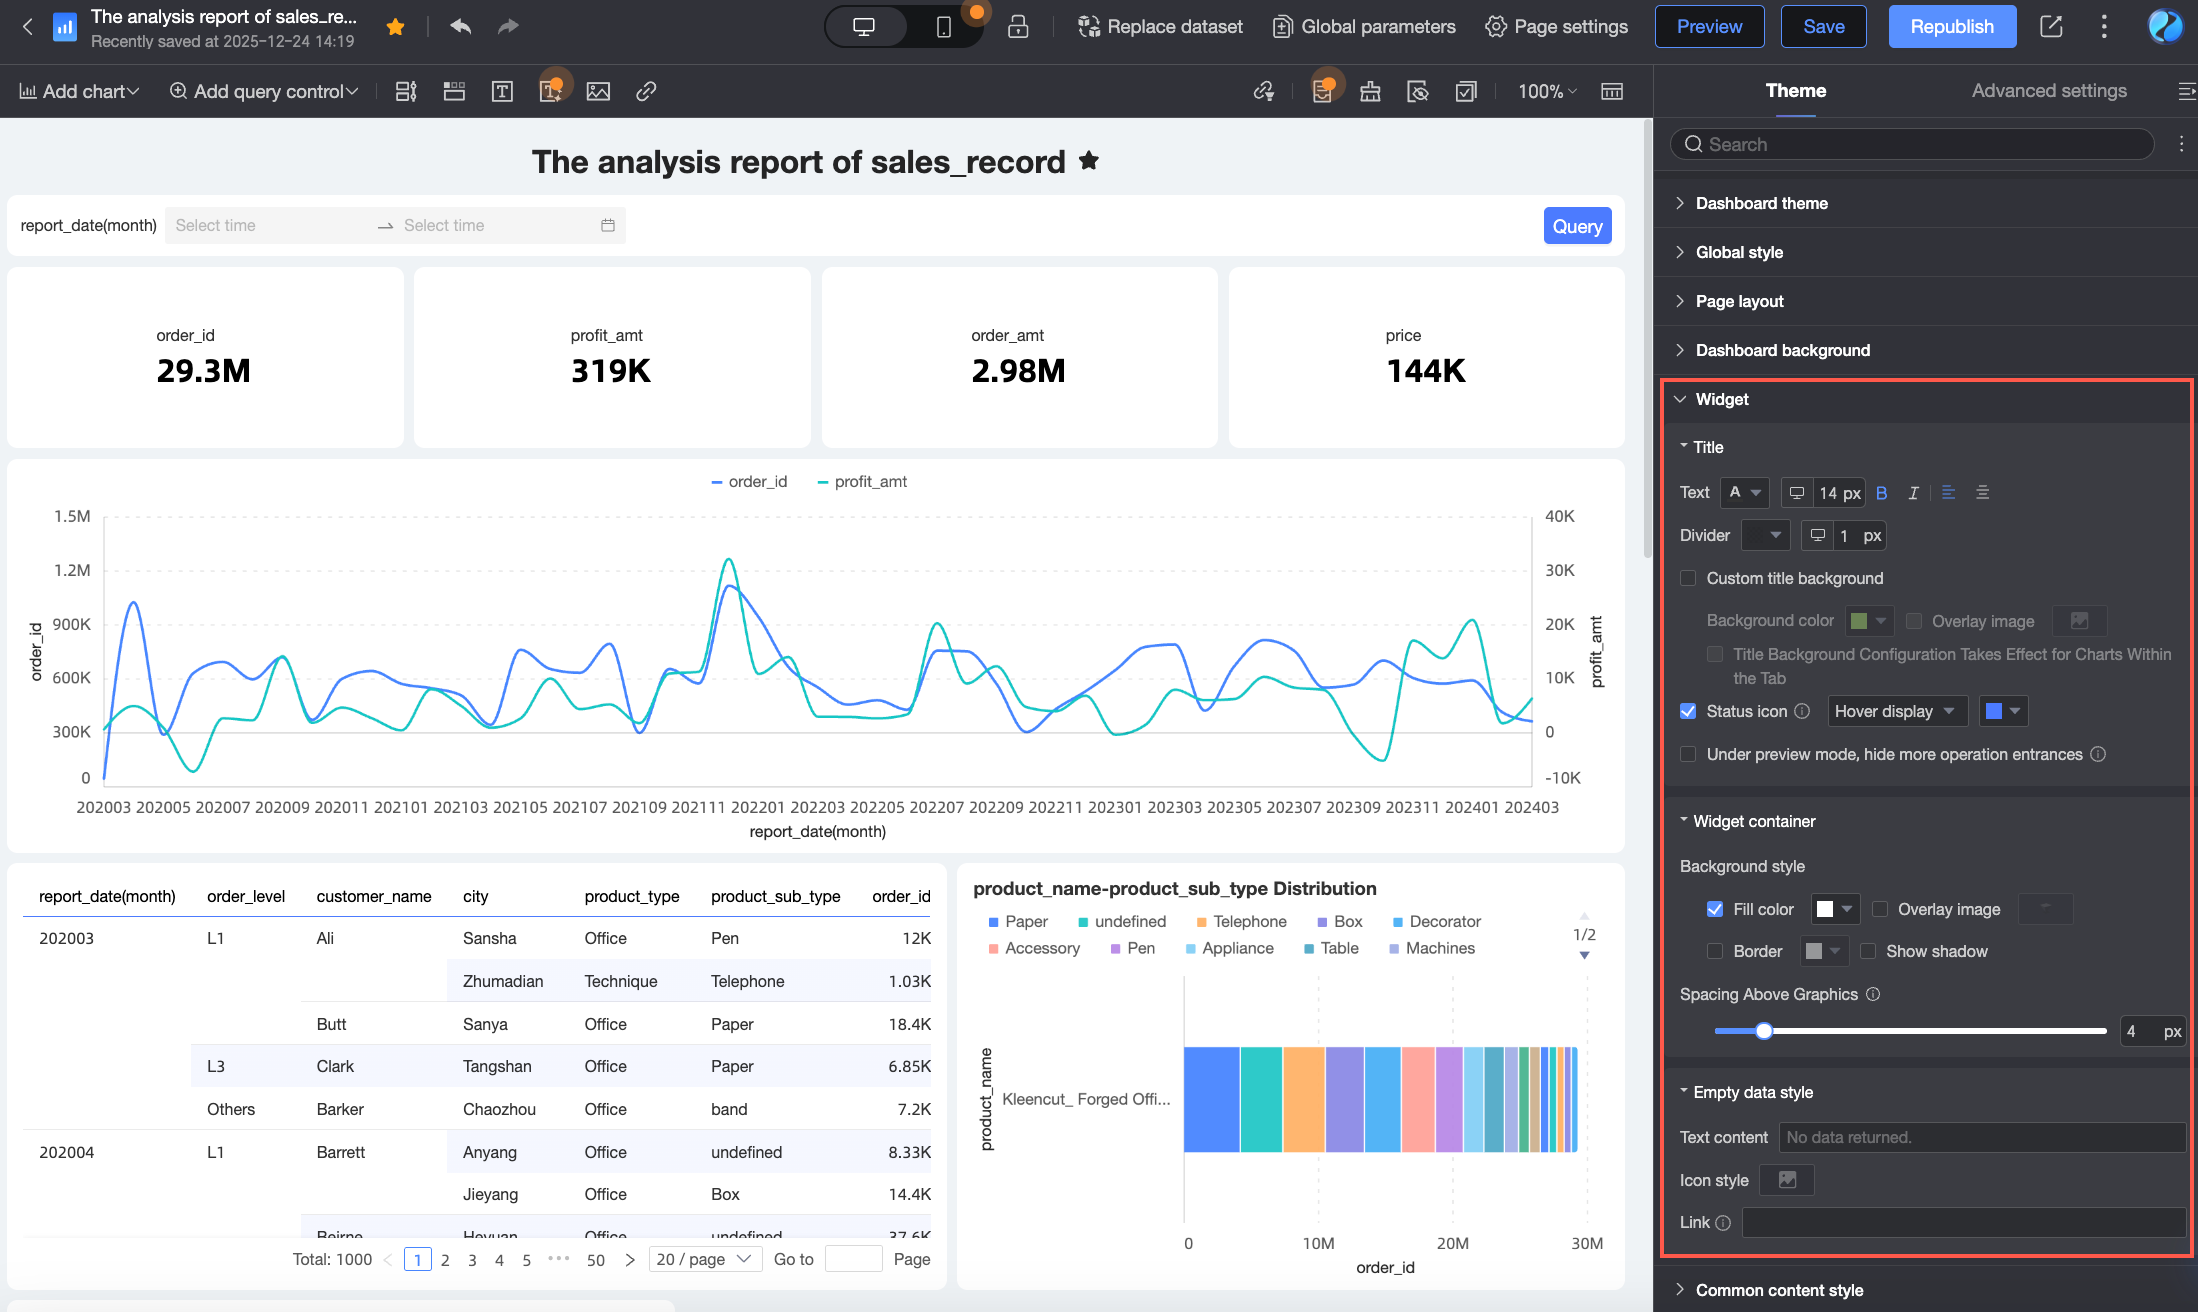Switch to mobile layout view icon

click(x=943, y=27)
